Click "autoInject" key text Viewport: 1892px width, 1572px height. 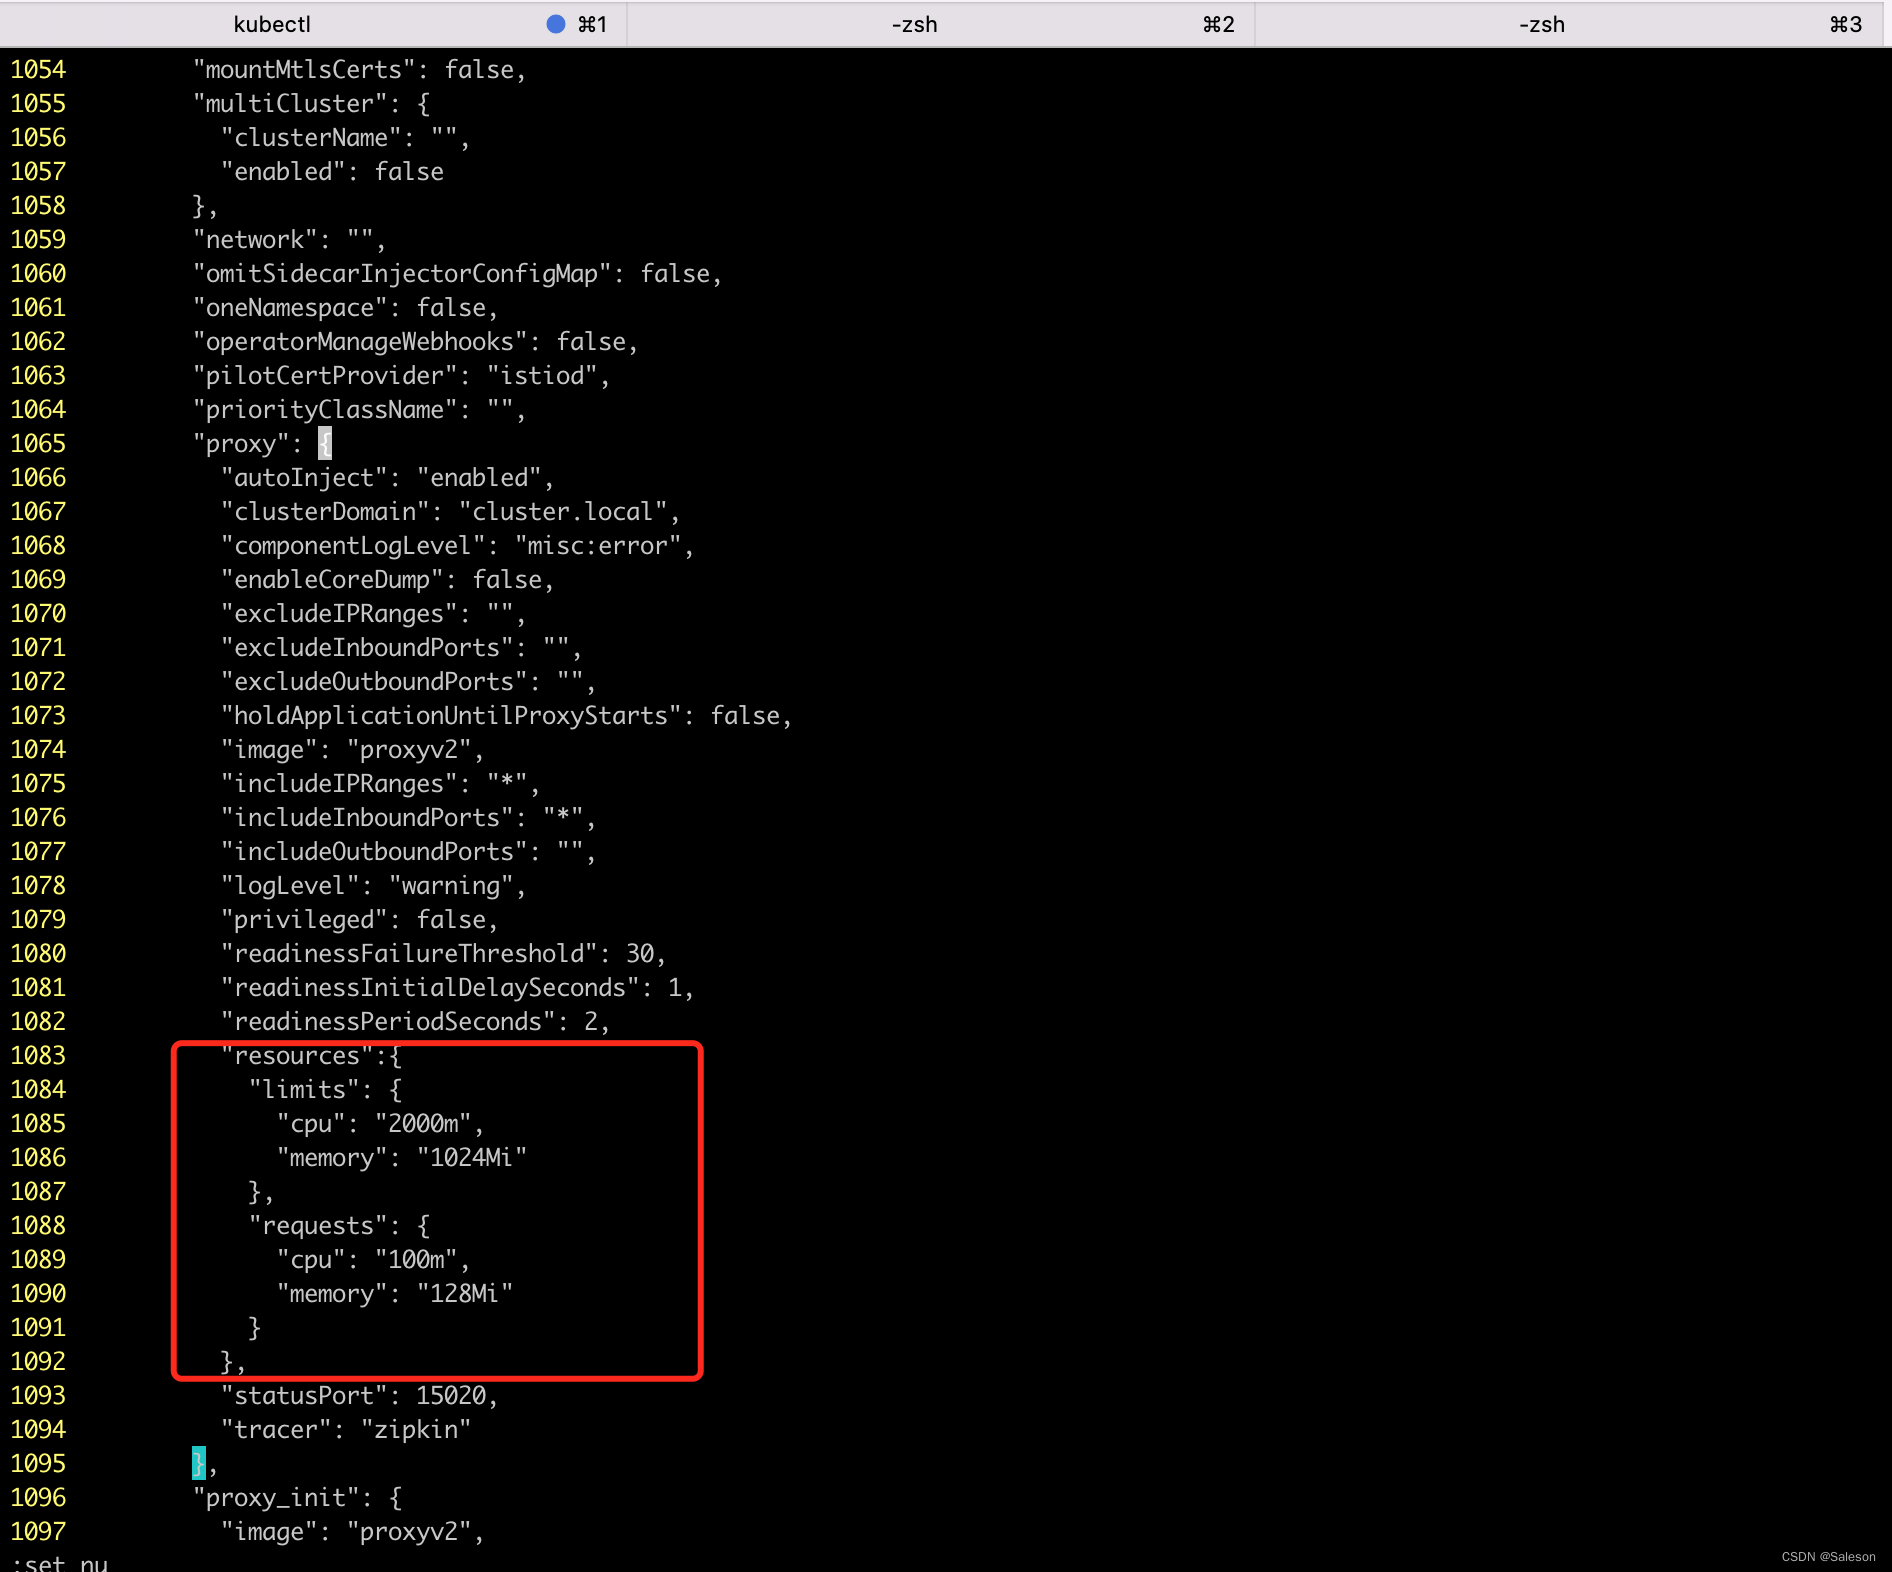[x=304, y=478]
